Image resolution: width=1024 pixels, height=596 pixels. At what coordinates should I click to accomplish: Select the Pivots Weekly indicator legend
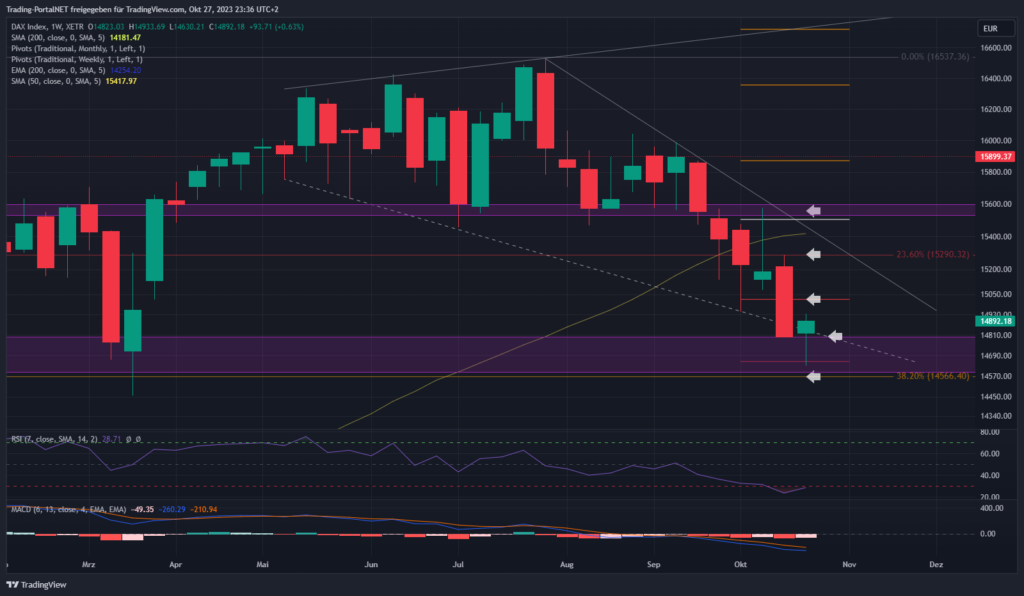tap(75, 60)
